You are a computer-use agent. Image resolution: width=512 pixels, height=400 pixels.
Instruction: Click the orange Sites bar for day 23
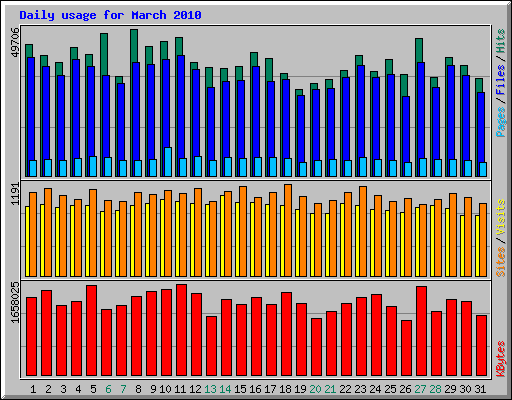[363, 231]
